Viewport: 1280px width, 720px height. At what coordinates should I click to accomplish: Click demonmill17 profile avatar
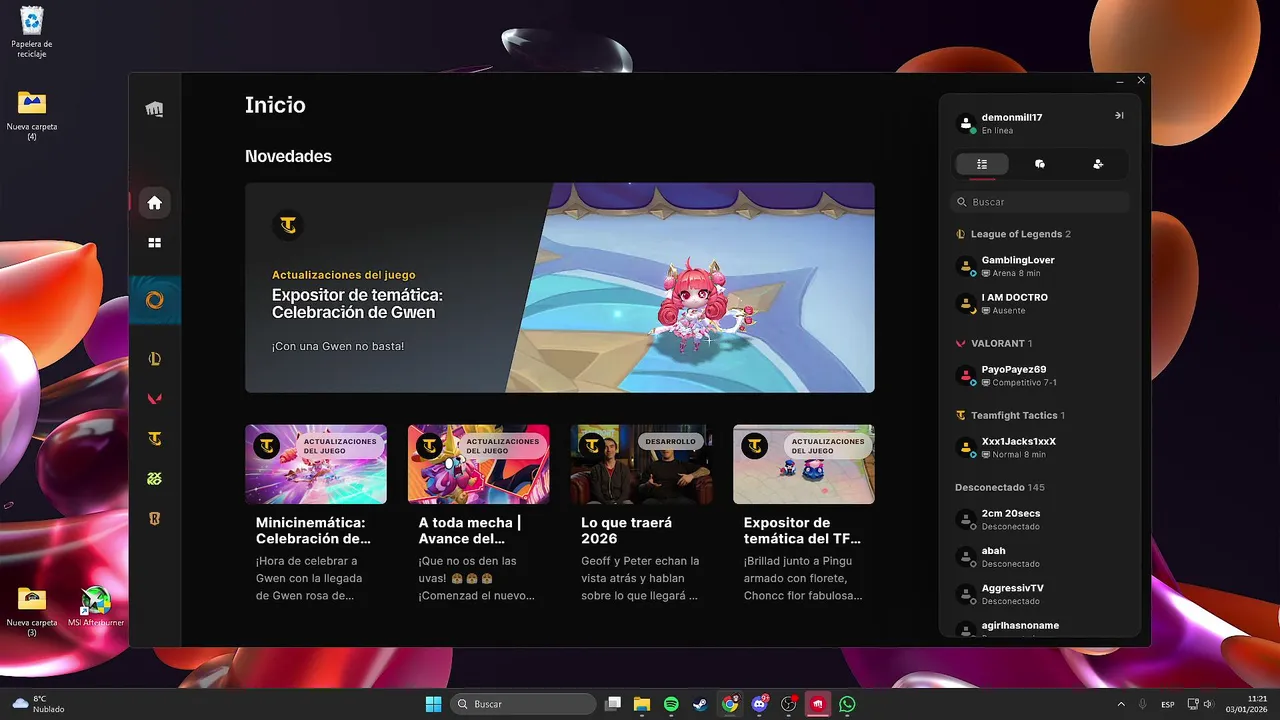coord(966,123)
